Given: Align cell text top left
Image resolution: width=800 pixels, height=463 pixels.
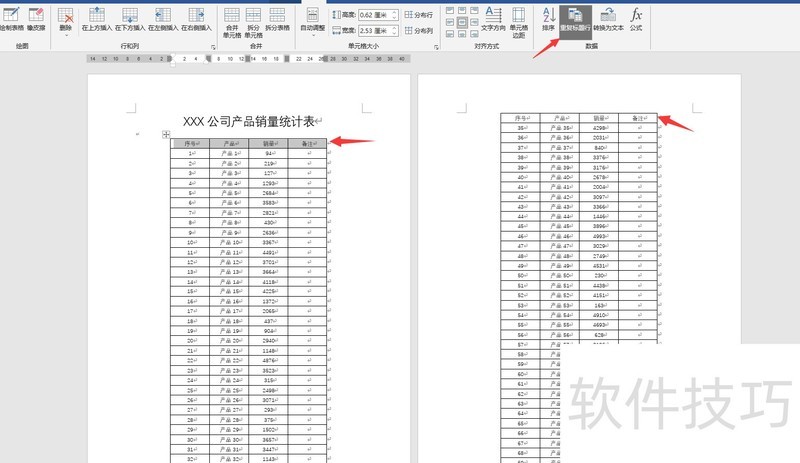Looking at the screenshot, I should pos(449,10).
